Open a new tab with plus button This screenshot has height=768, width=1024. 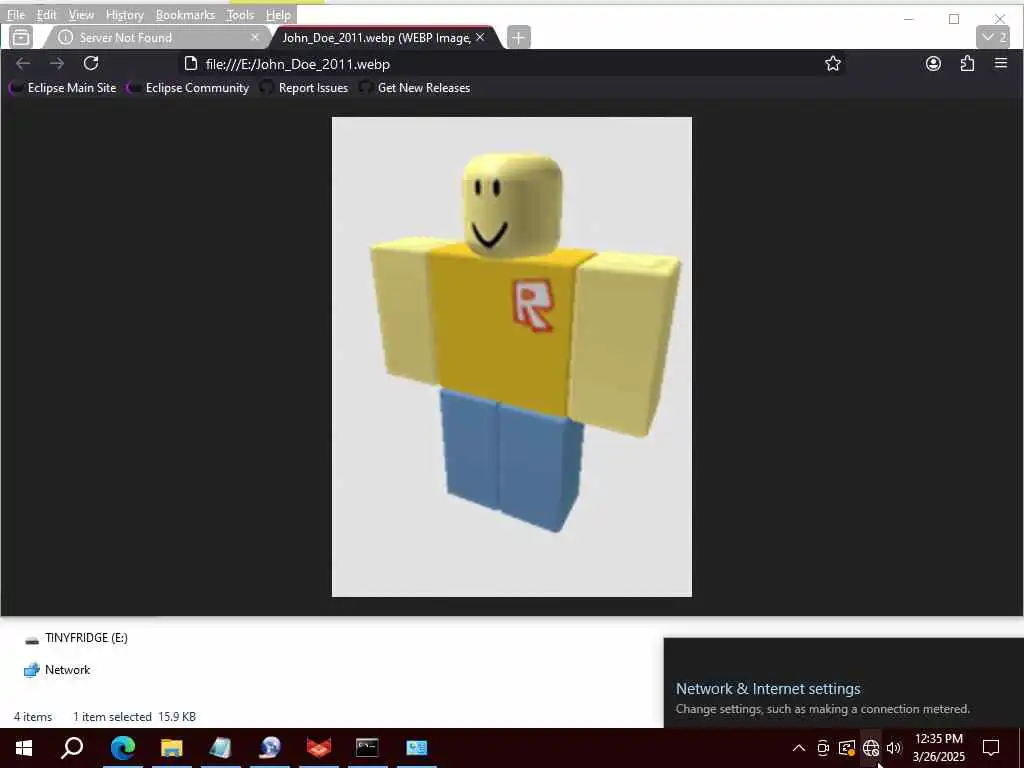click(x=519, y=38)
